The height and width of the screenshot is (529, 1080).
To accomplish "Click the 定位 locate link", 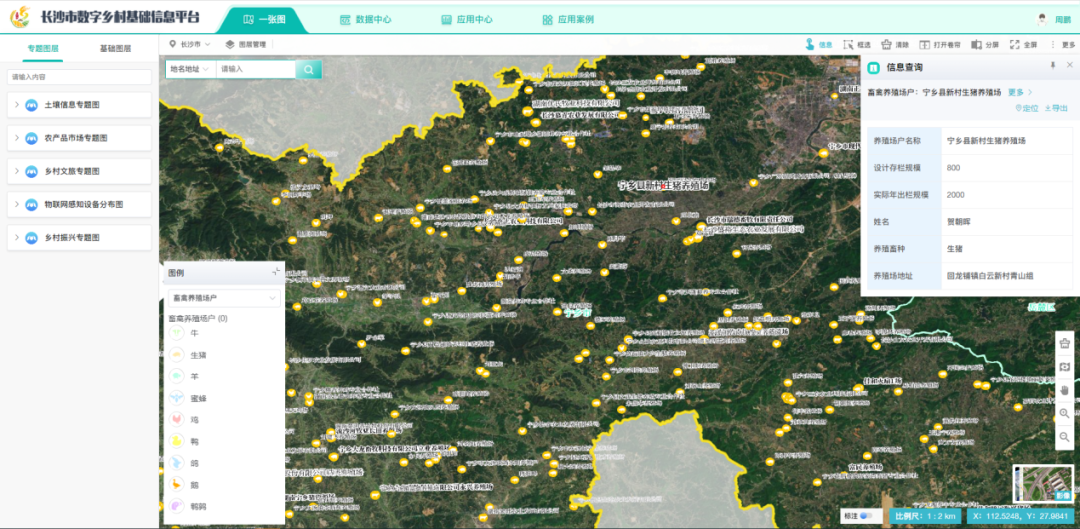I will point(1025,108).
